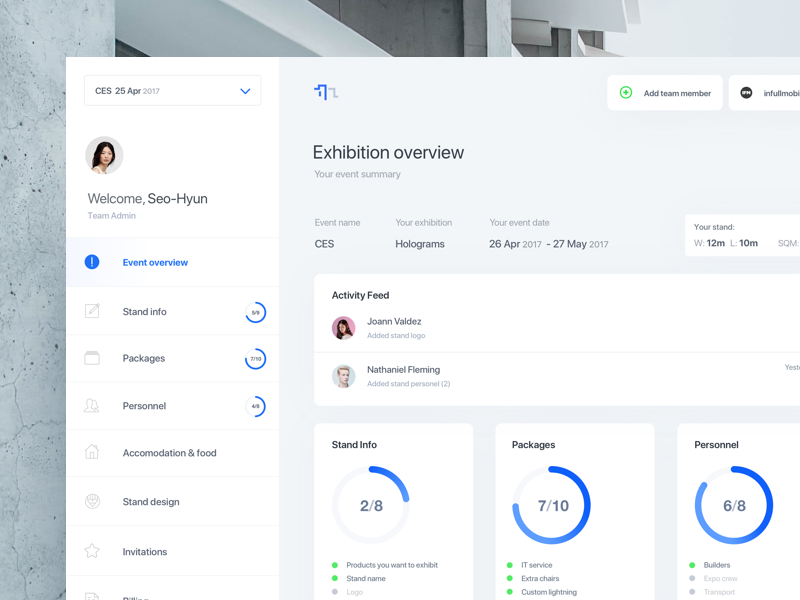Open Joann Valdez activity entry
The width and height of the screenshot is (800, 600).
(394, 327)
